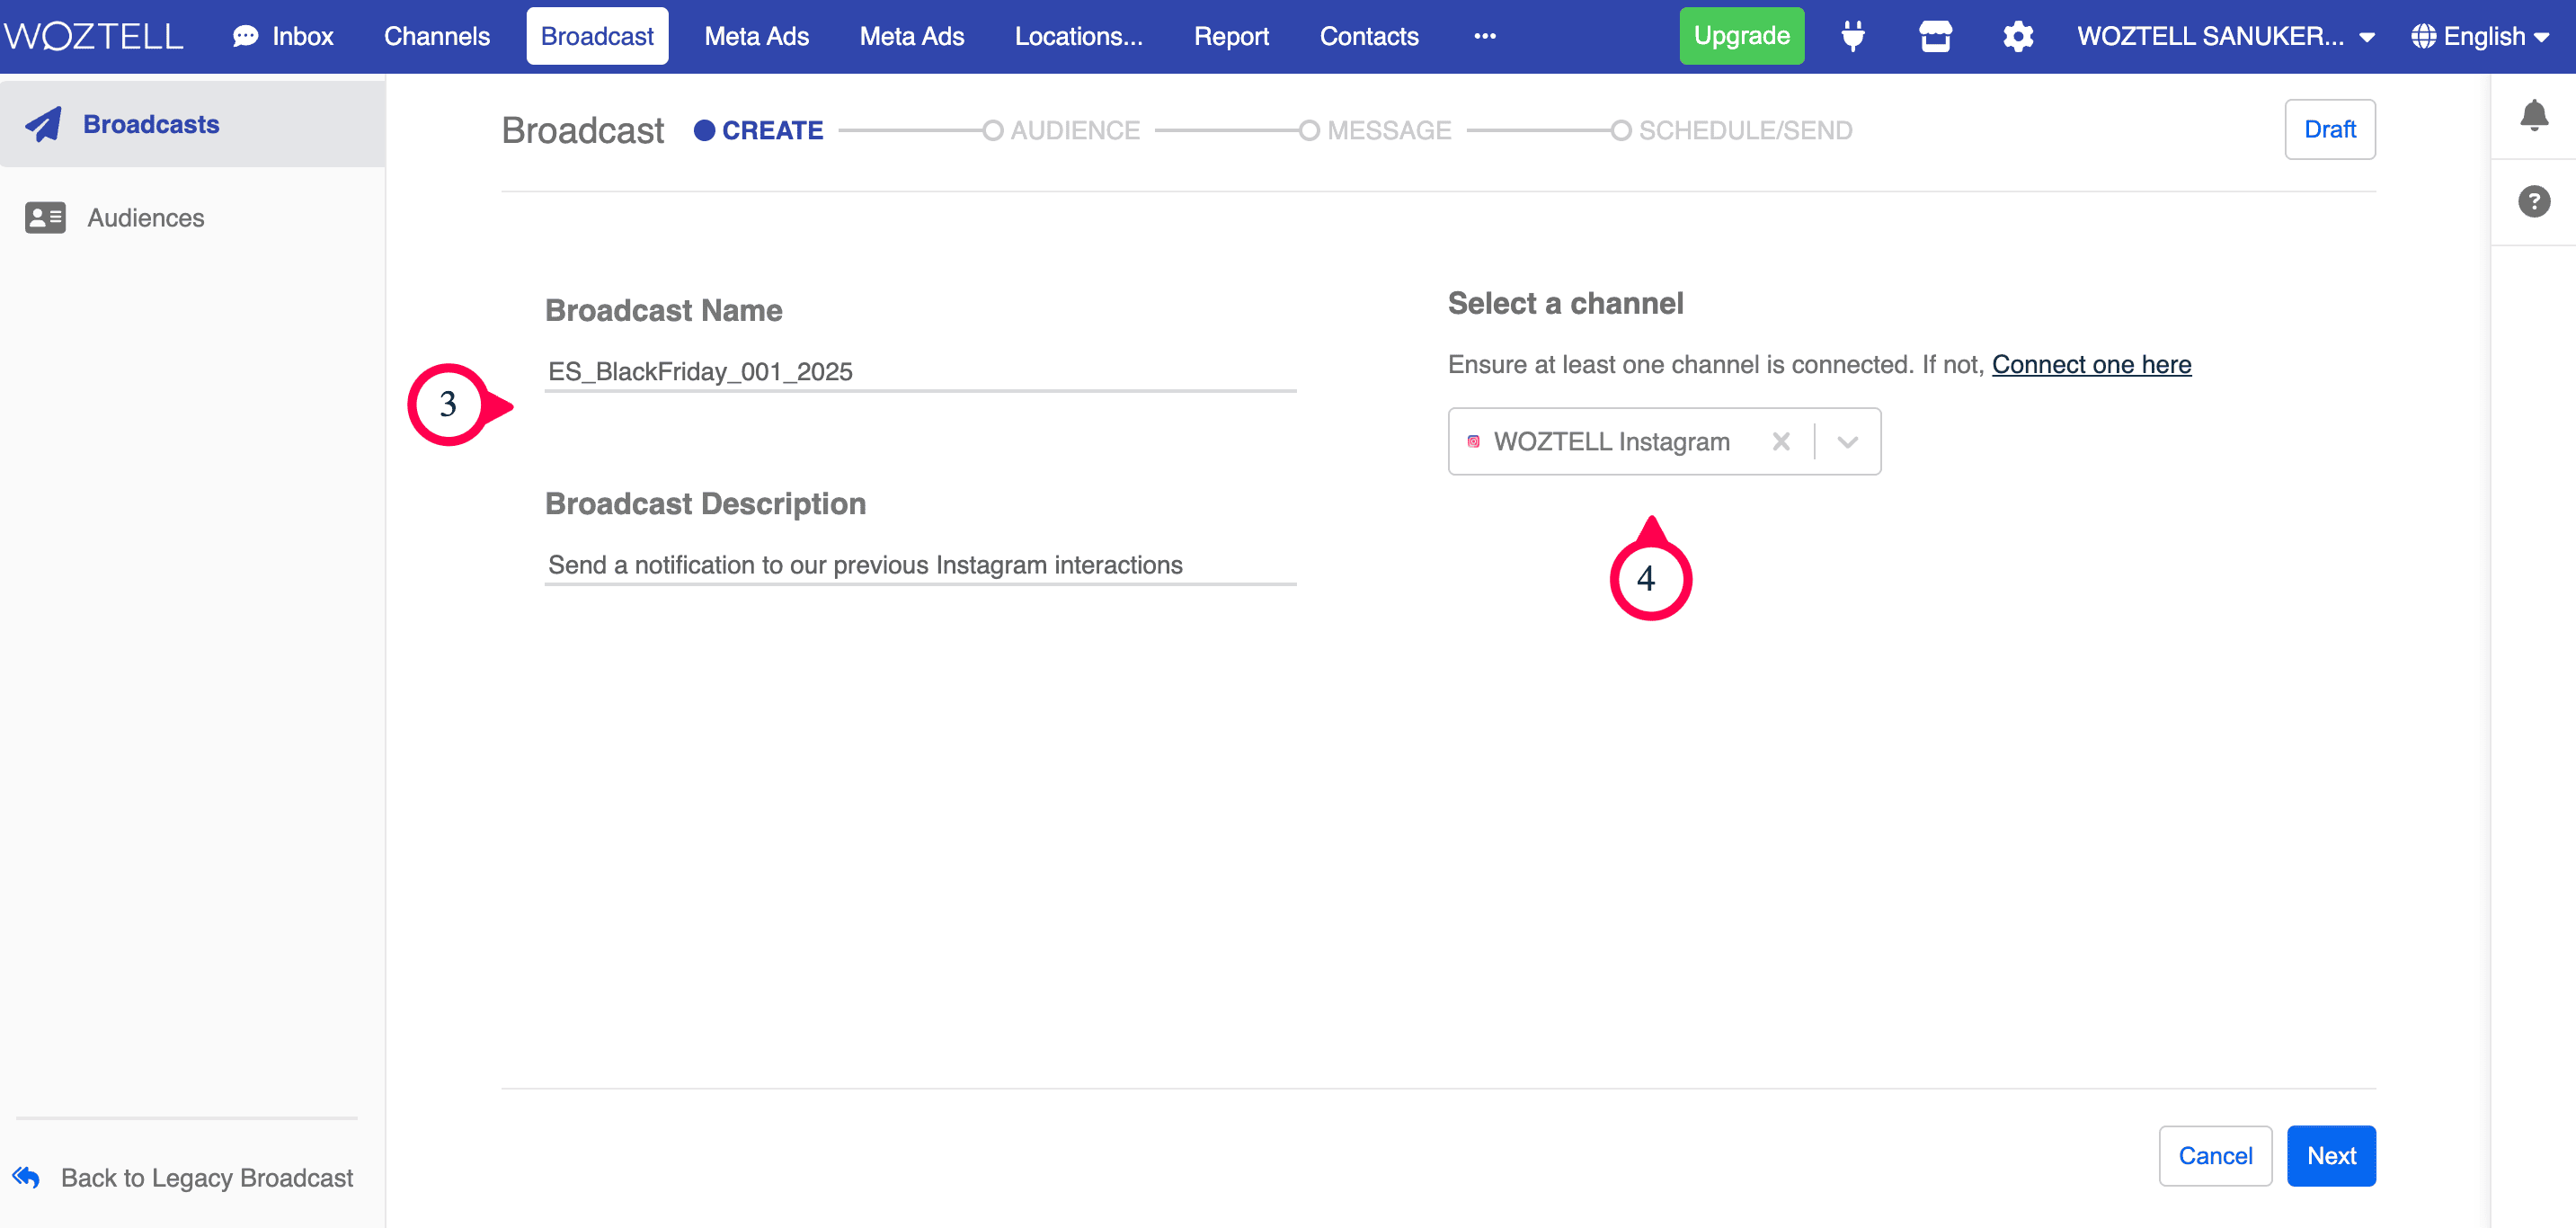
Task: Click the marketplace store icon
Action: click(1935, 37)
